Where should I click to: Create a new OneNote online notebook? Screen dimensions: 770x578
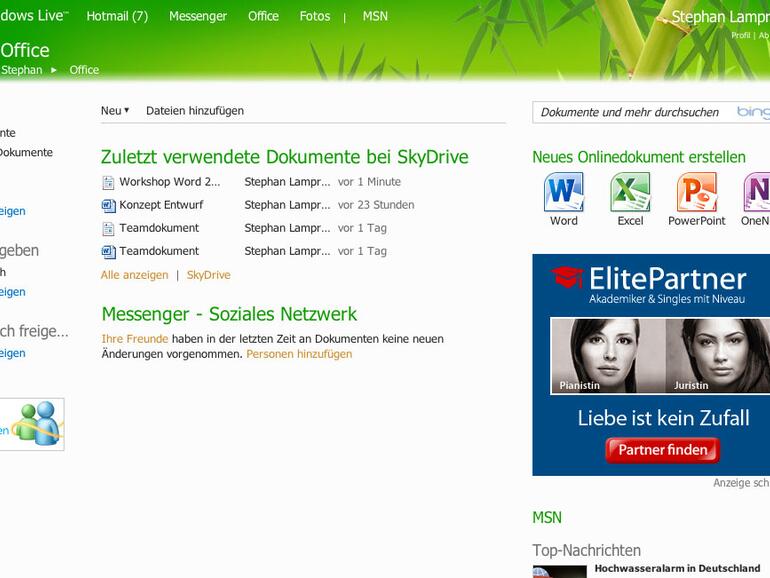coord(756,199)
